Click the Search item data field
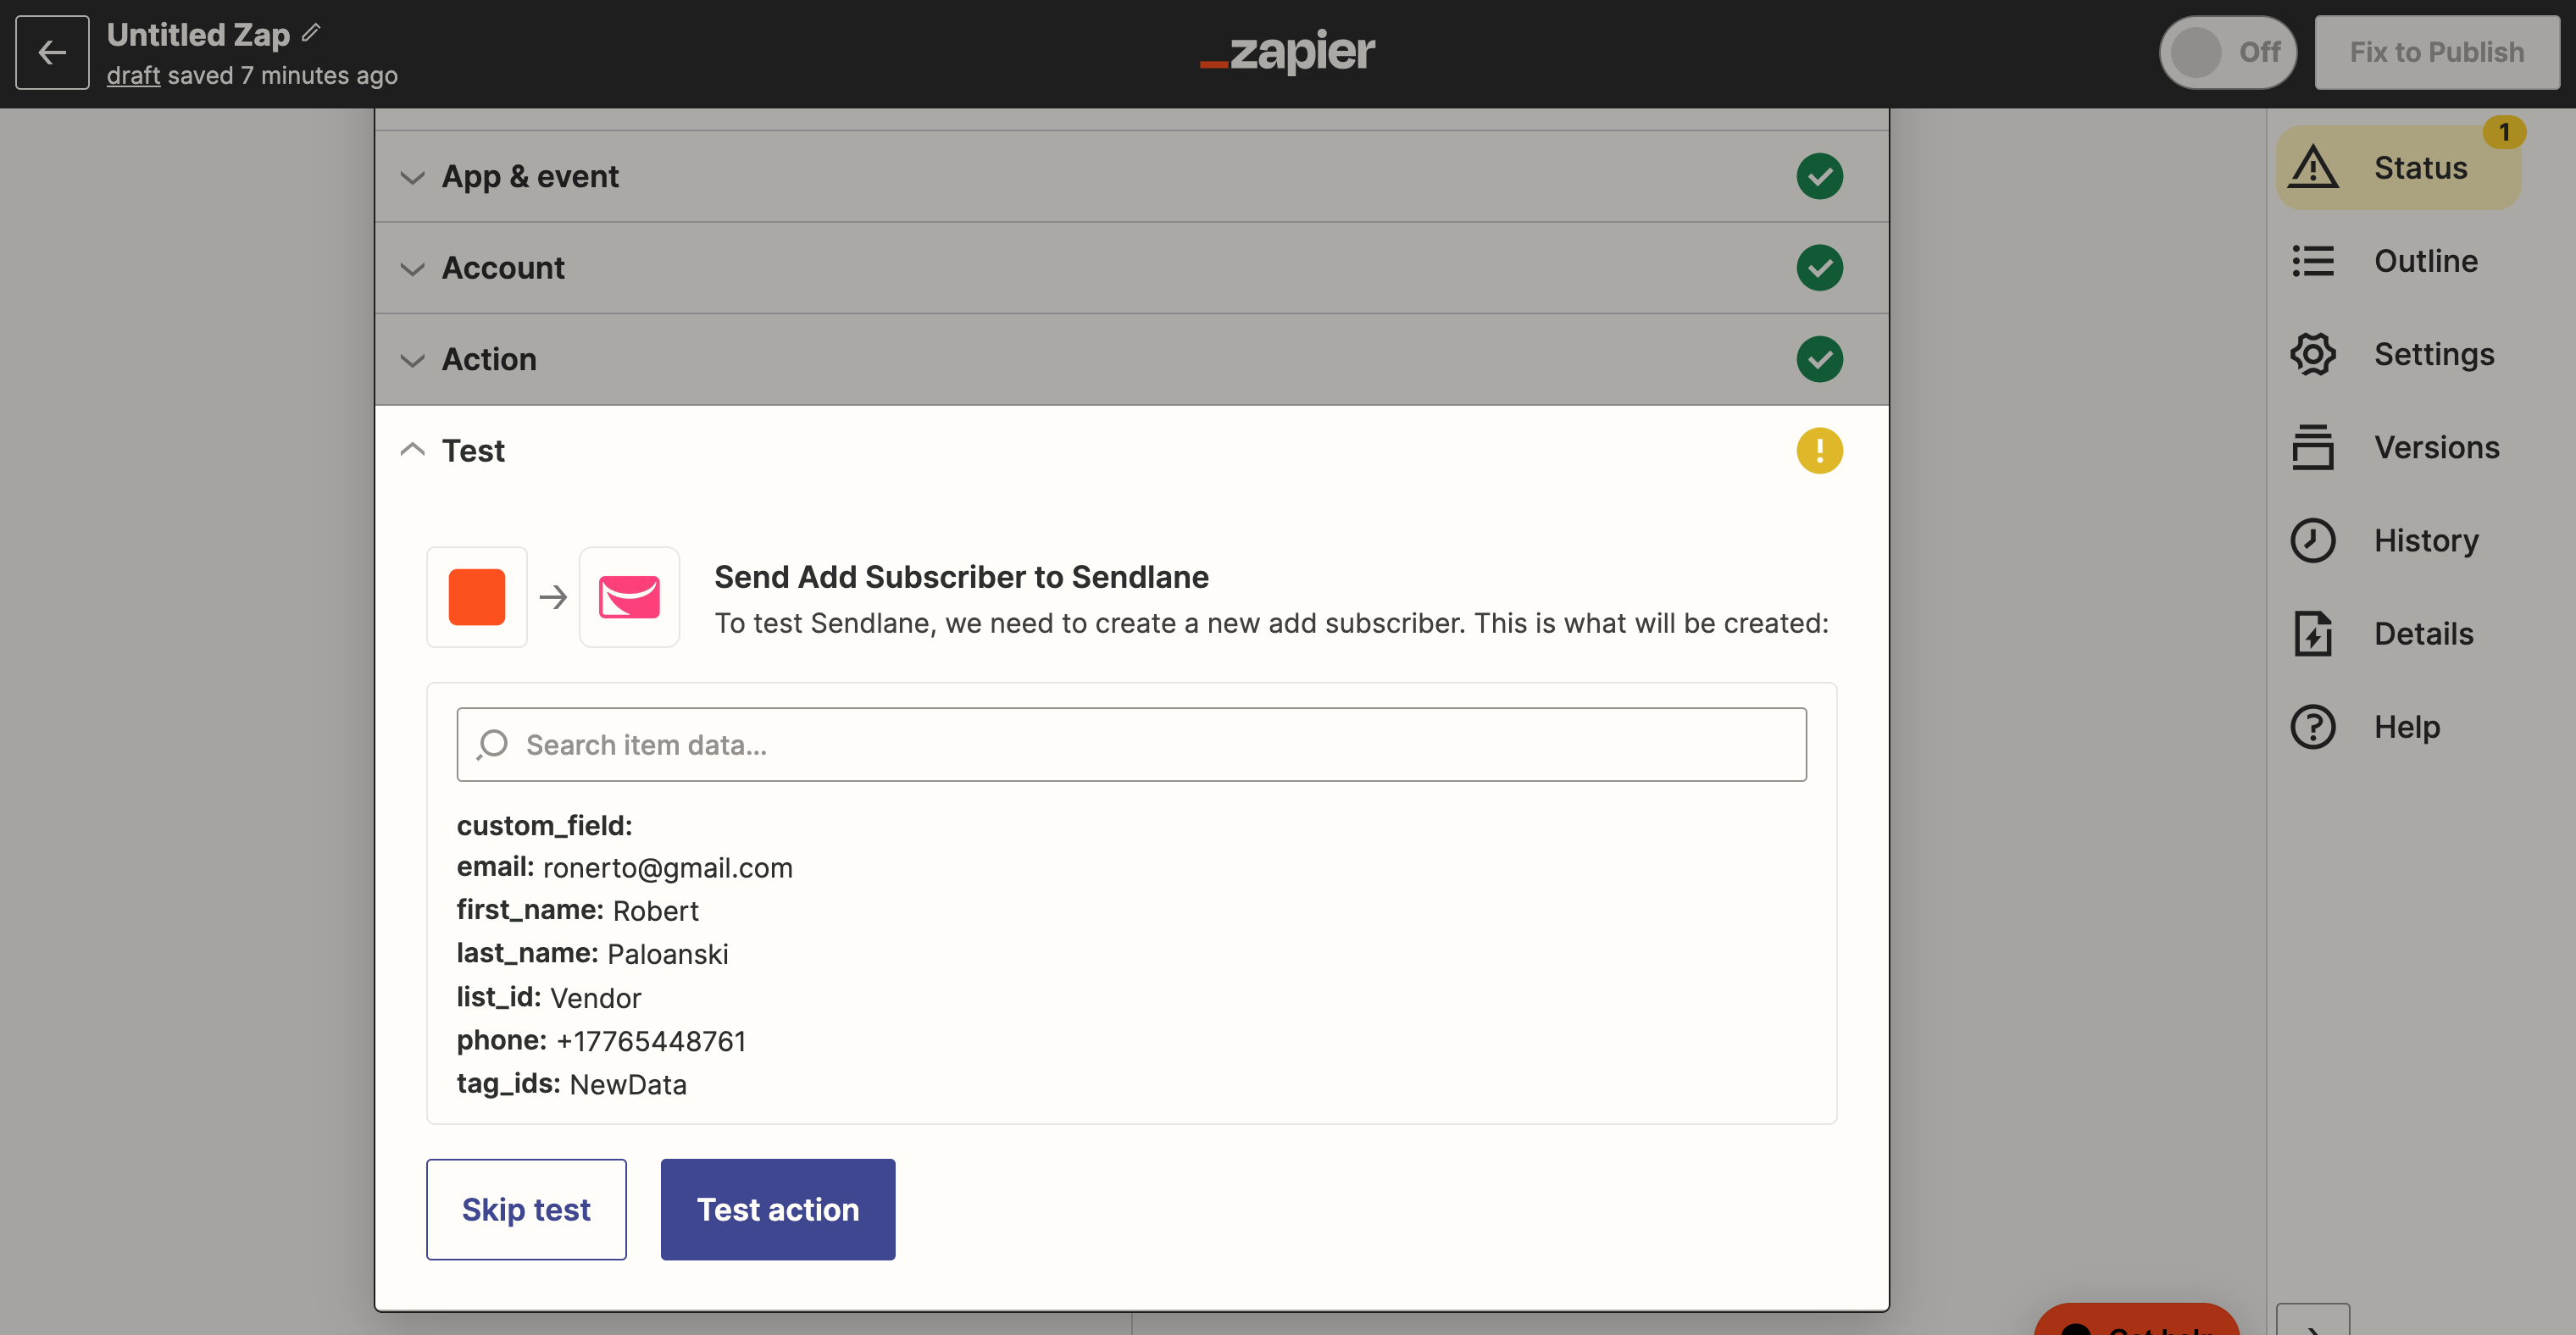 (1131, 745)
